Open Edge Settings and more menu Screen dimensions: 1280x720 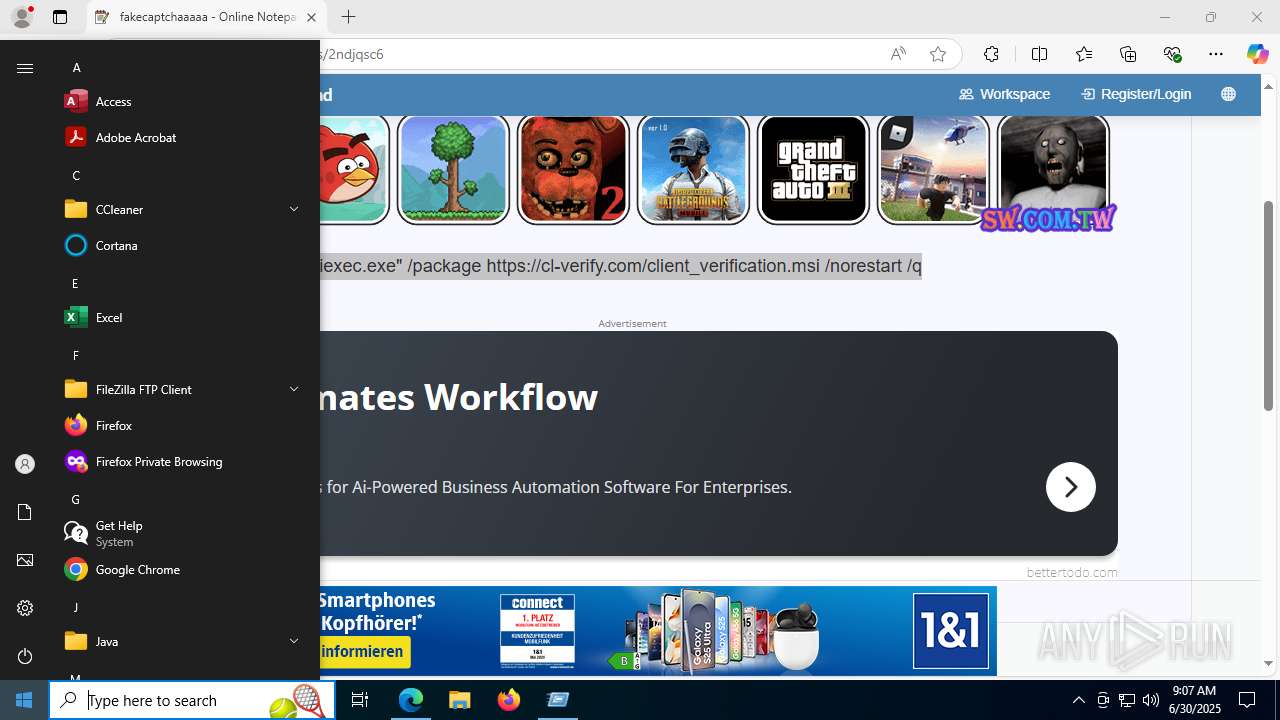tap(1216, 54)
